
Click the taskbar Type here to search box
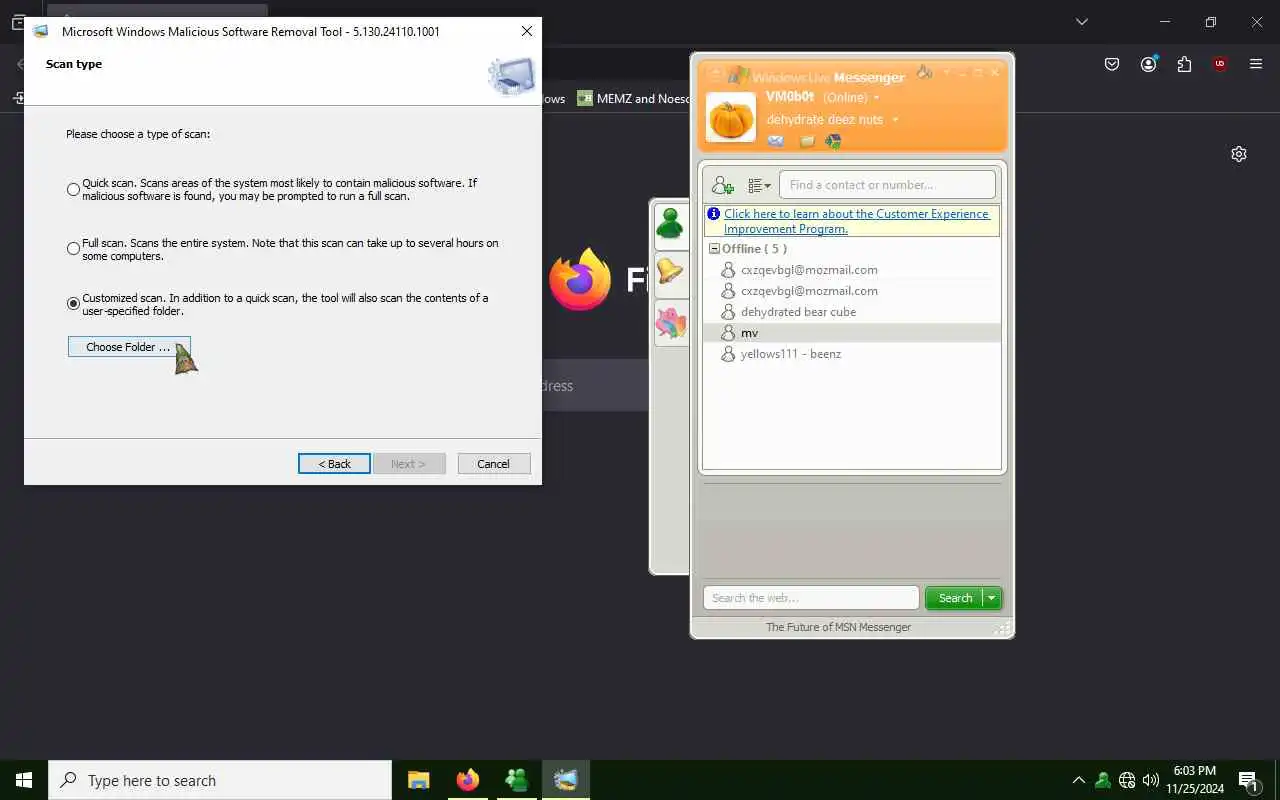click(220, 780)
